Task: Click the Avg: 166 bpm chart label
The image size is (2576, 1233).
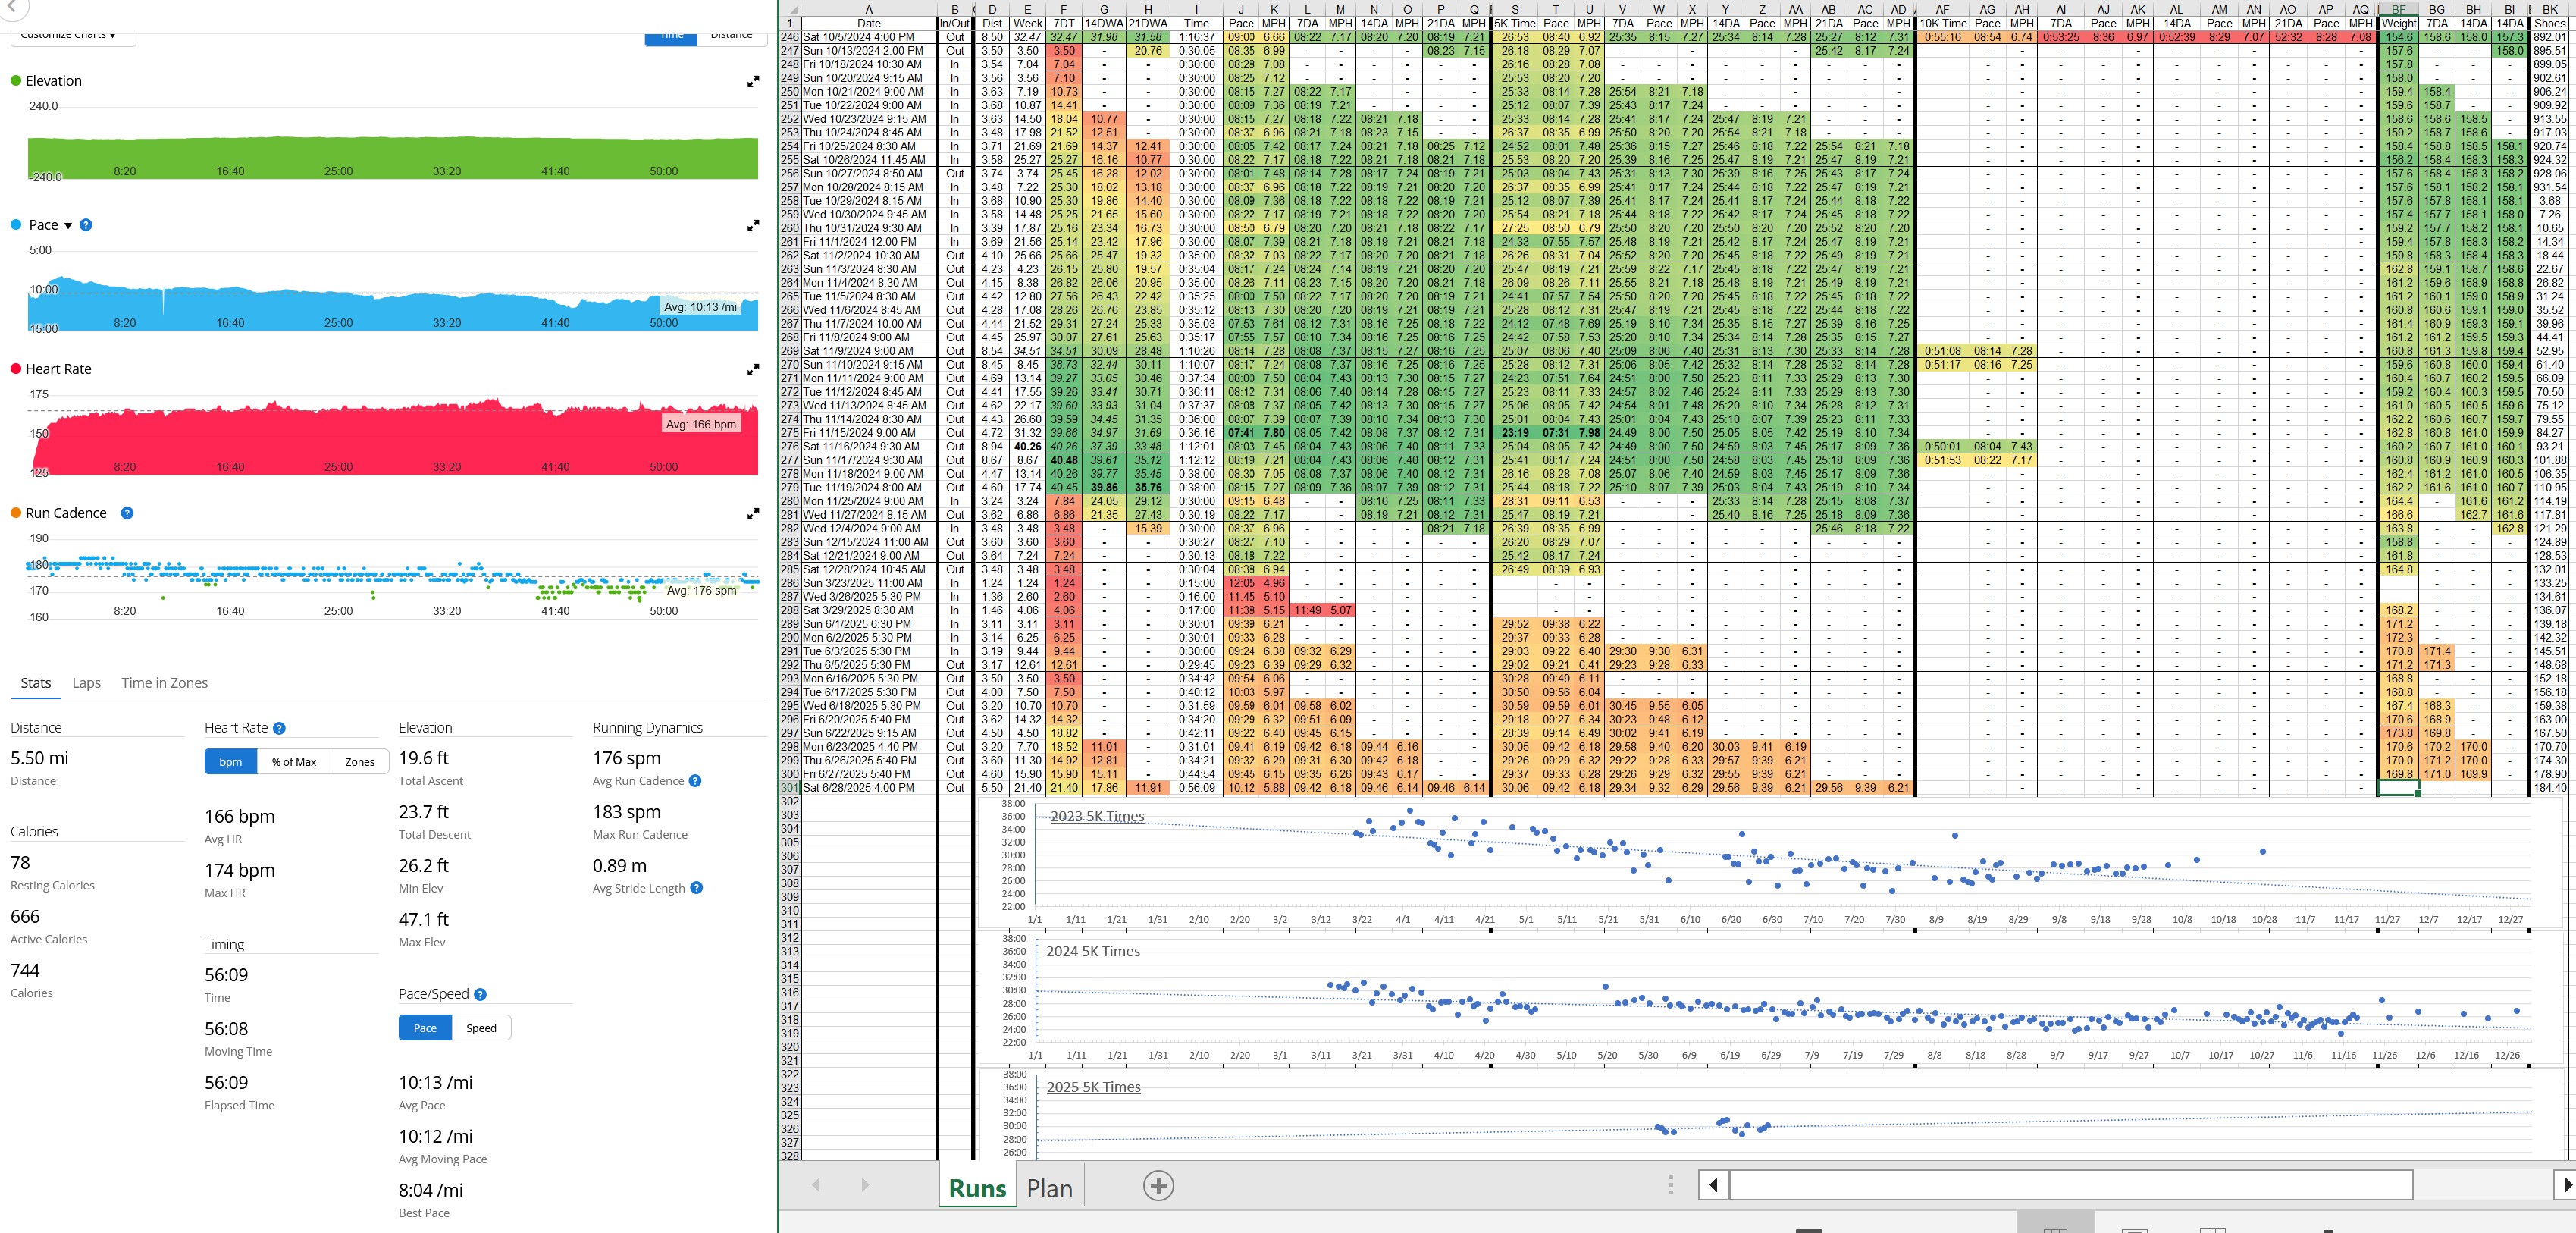Action: pyautogui.click(x=700, y=424)
